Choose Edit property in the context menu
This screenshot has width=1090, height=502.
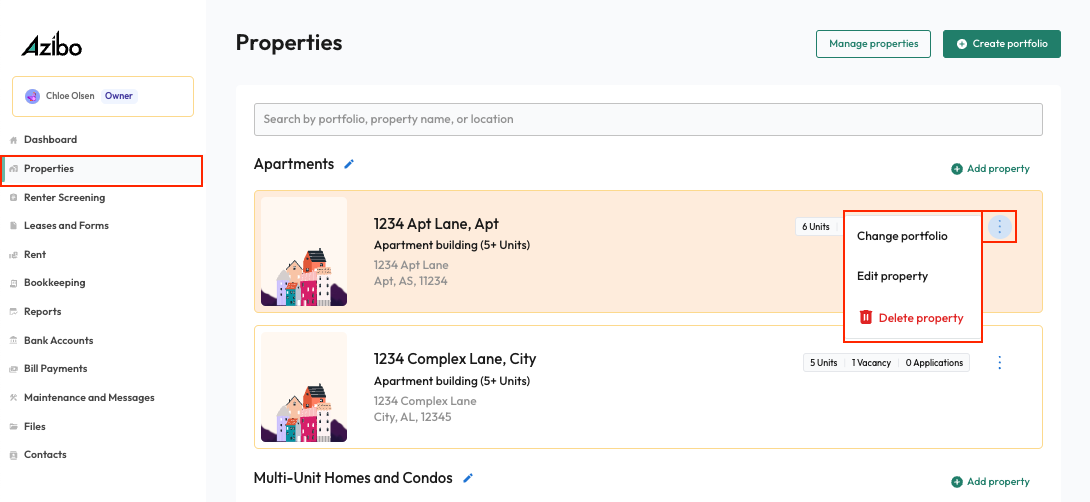click(892, 276)
